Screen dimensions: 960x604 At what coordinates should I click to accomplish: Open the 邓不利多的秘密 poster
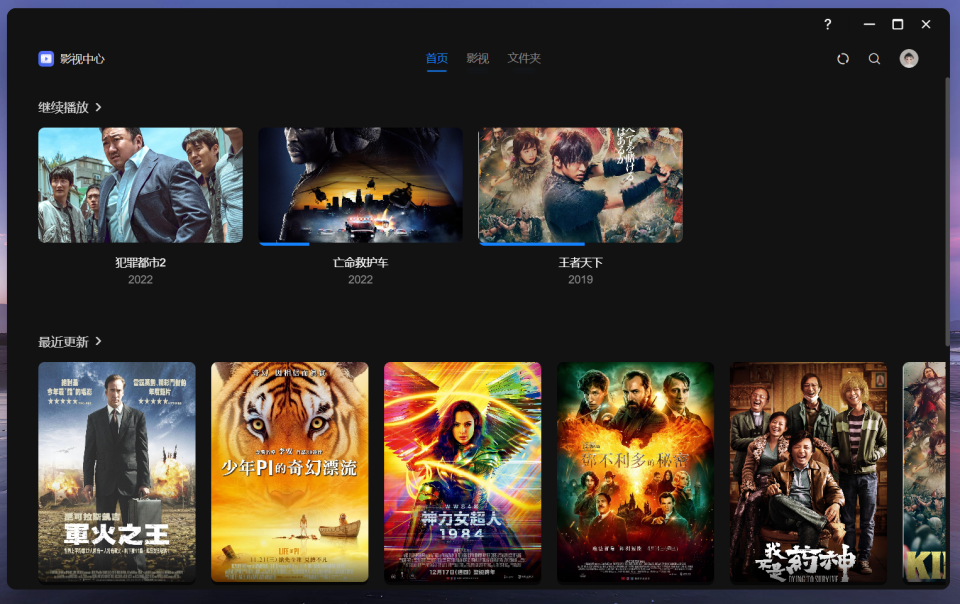click(x=636, y=472)
